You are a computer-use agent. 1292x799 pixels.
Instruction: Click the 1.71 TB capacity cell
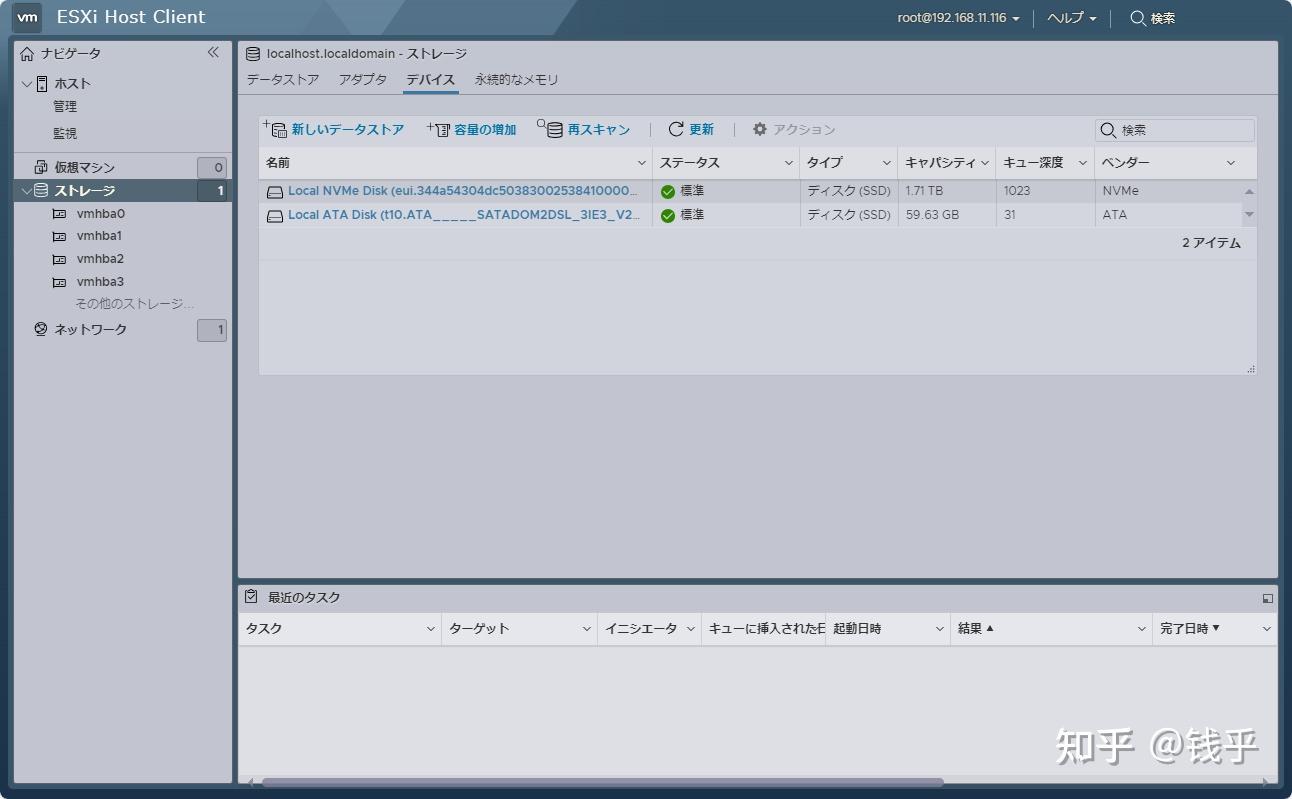click(x=924, y=191)
